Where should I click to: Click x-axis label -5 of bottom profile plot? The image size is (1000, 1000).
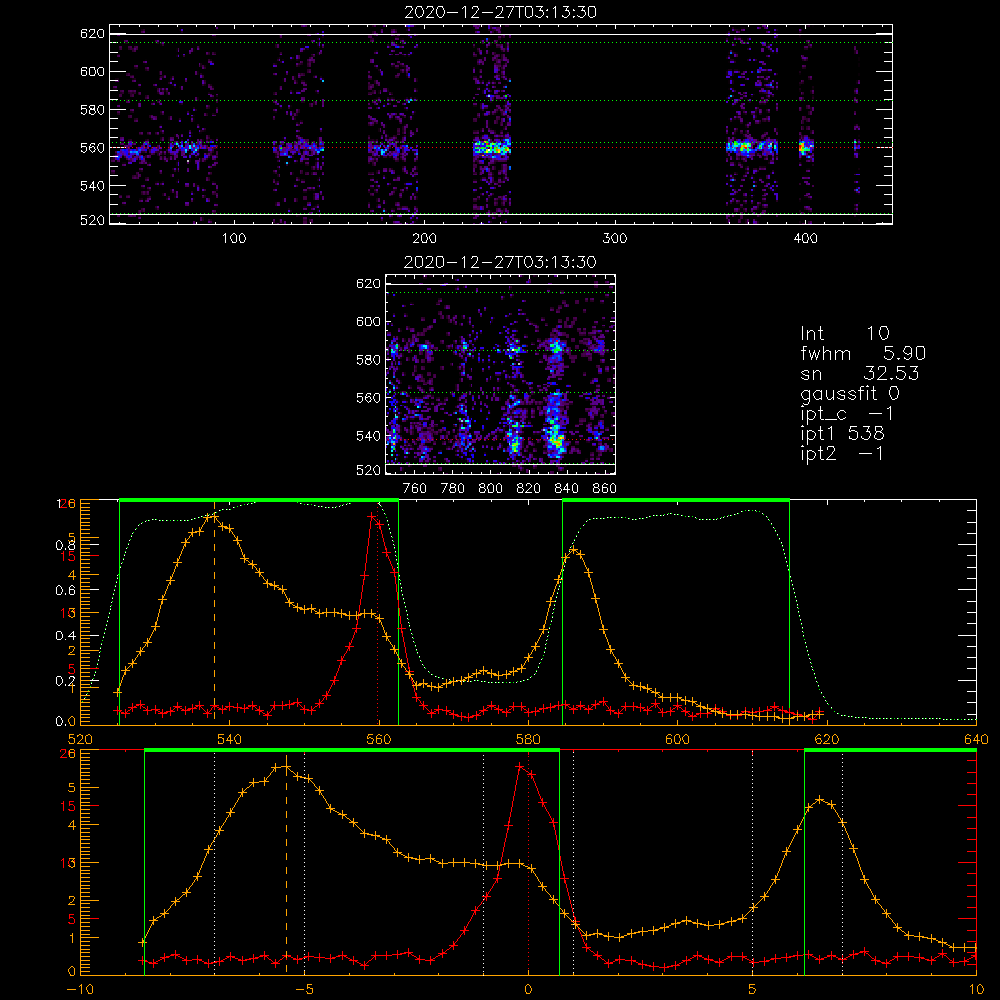305,990
